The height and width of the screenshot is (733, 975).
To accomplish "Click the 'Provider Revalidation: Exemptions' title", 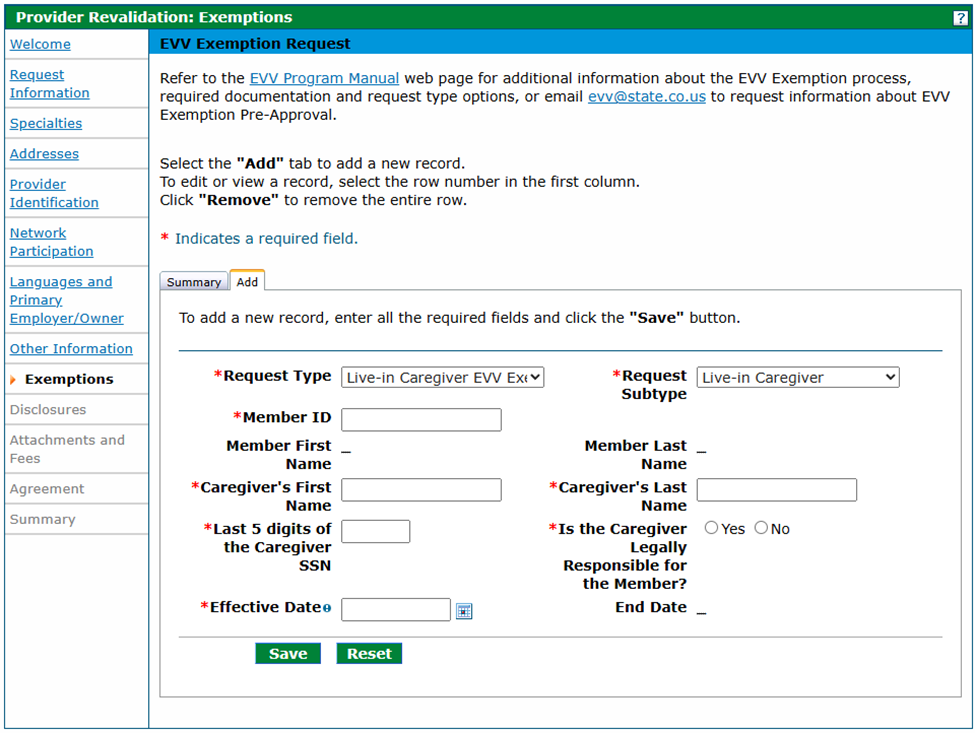I will (154, 17).
